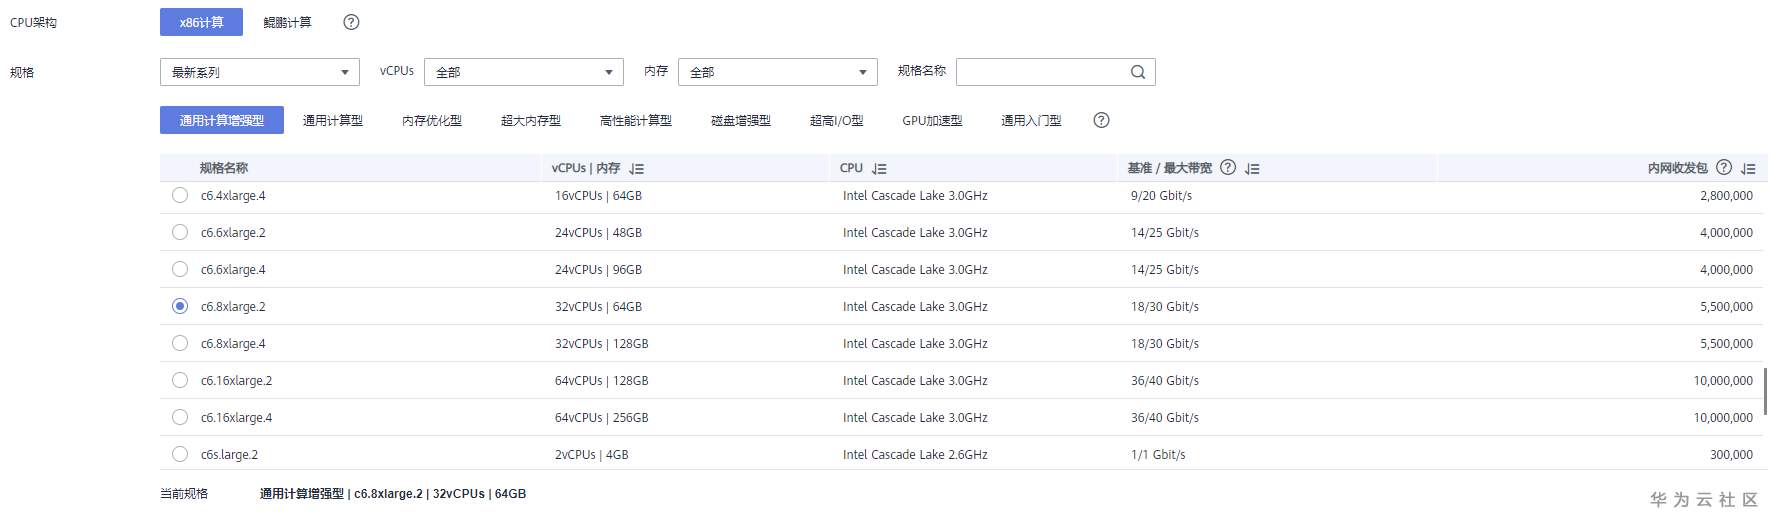Click the help icon after 通用入门型 tab
Screen dimensions: 1771x525
[x=1101, y=120]
